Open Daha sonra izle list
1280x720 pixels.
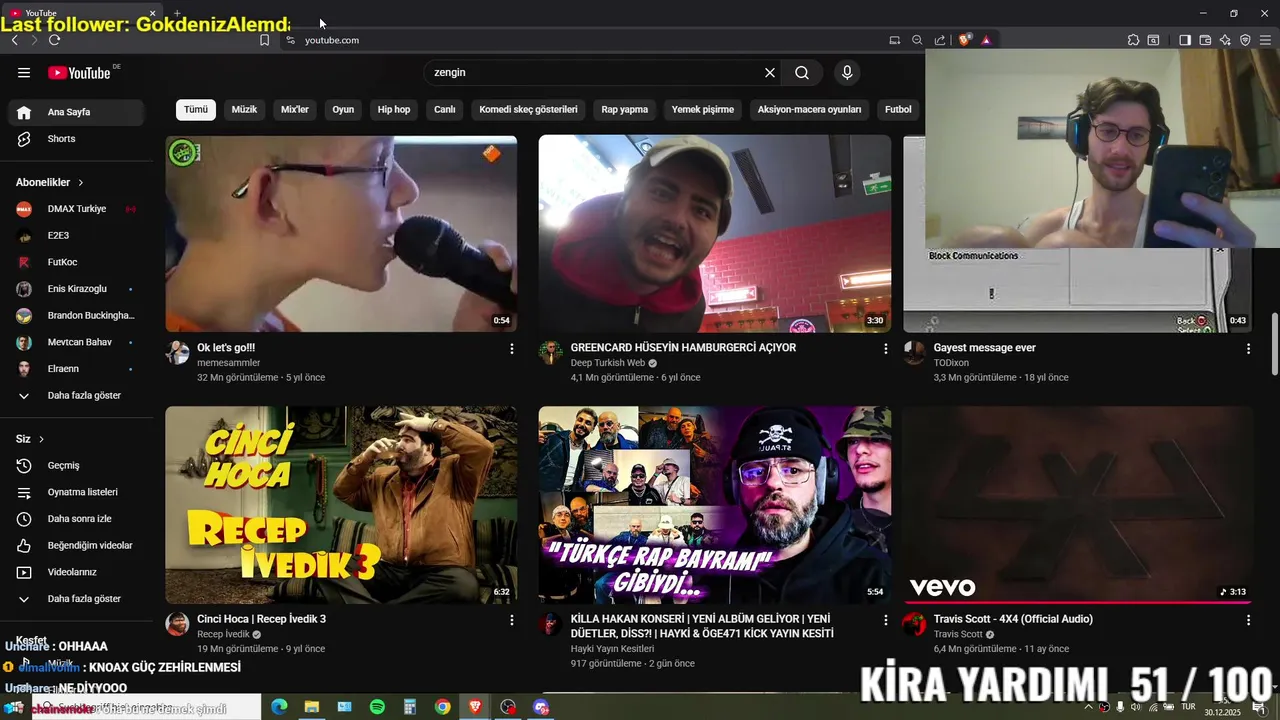click(x=76, y=519)
